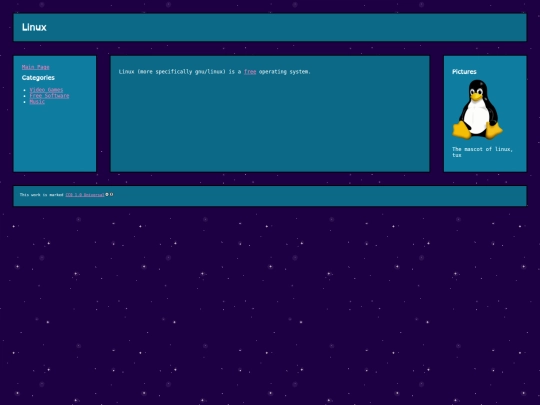
Task: Click the "Categories" sidebar heading
Action: 38,77
